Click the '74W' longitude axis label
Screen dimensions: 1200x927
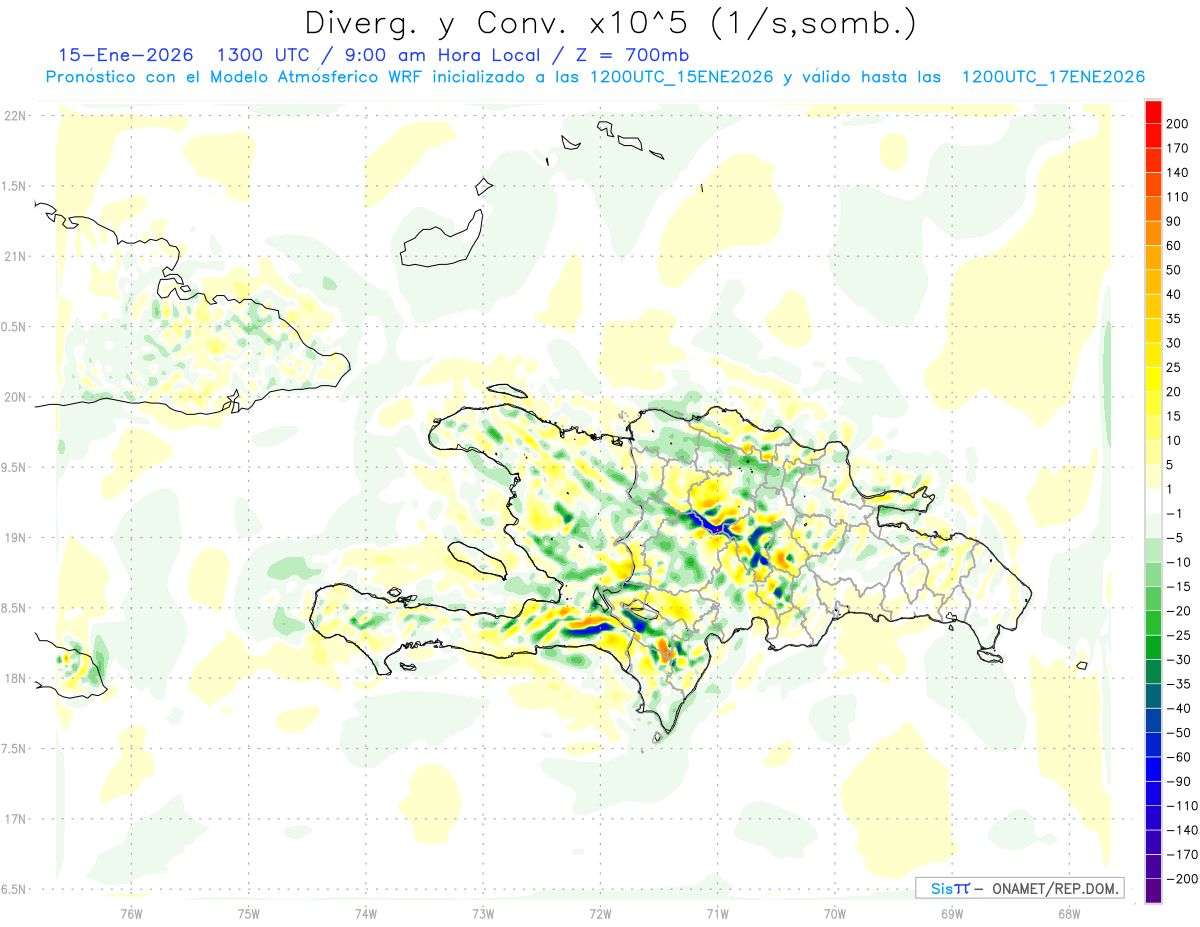(x=366, y=913)
